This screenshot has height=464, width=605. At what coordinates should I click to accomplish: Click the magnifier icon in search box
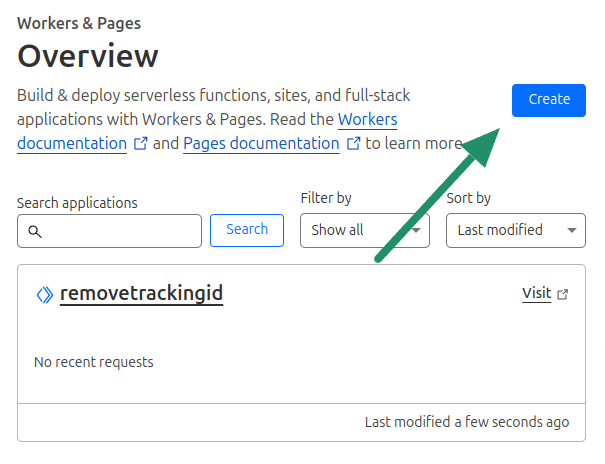coord(35,231)
